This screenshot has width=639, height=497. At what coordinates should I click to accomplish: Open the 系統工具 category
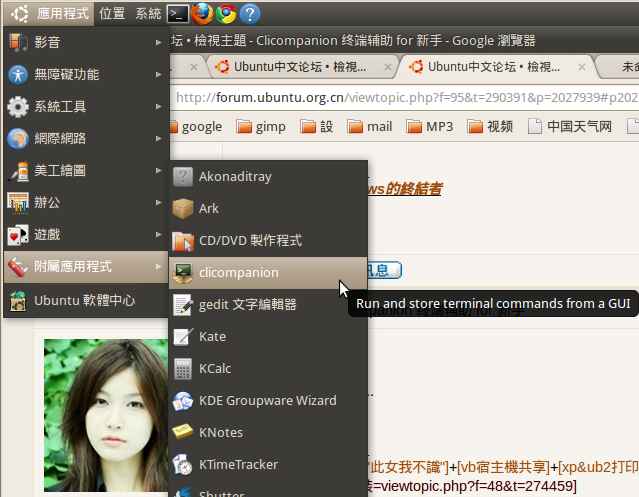86,106
